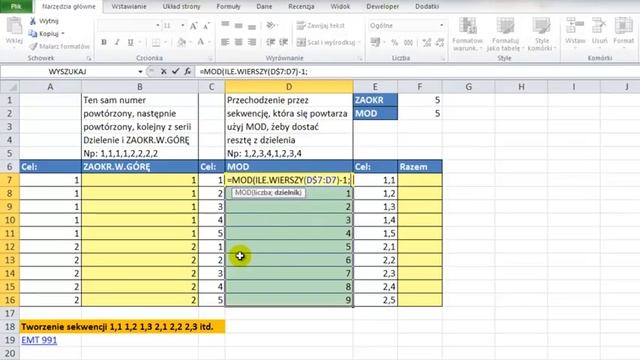640x360 pixels.
Task: Switch to the Deweloper tab
Action: pos(383,7)
